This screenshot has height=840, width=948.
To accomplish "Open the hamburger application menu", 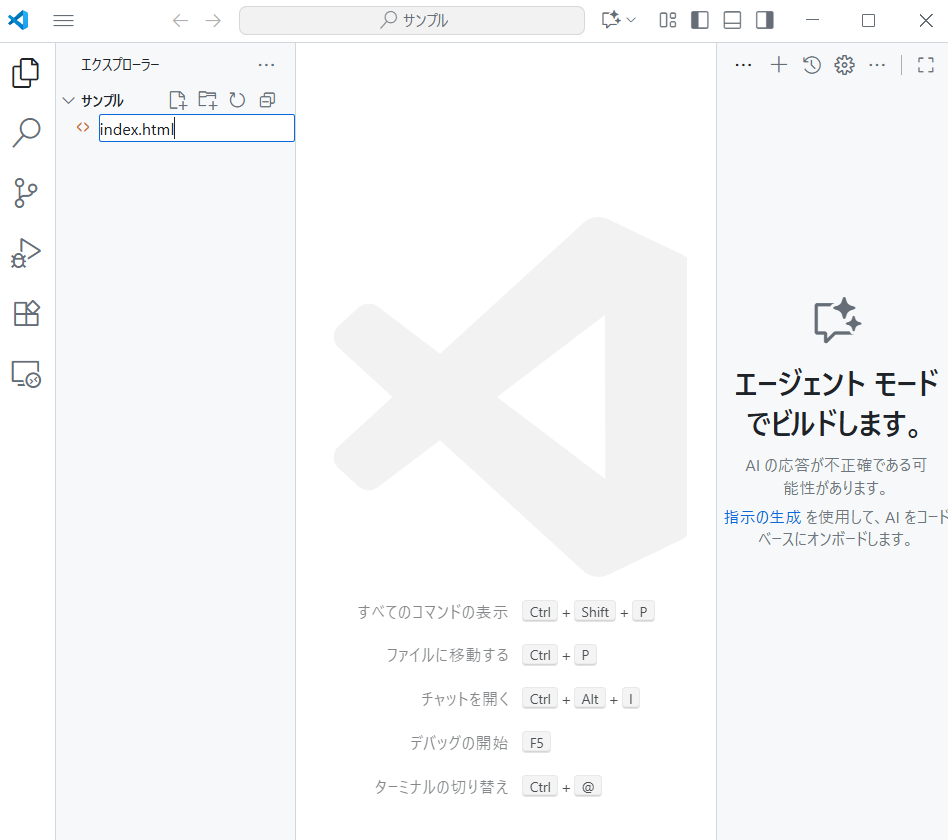I will tap(63, 20).
